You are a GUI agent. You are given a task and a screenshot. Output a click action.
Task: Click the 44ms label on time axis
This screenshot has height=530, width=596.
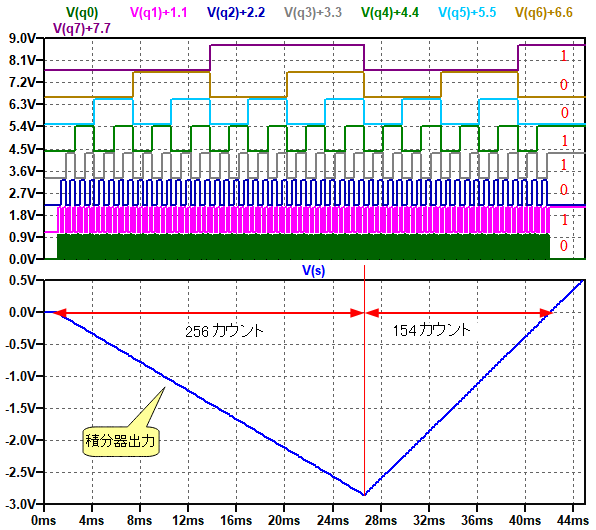click(x=574, y=520)
